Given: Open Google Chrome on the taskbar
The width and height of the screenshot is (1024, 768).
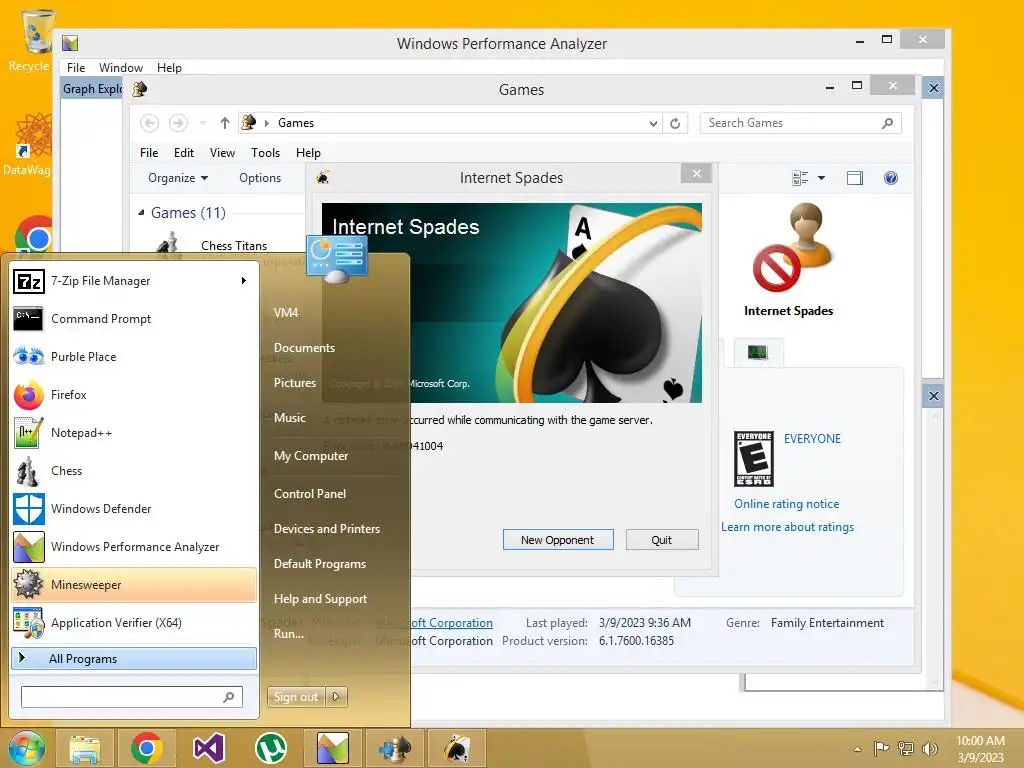Looking at the screenshot, I should (146, 748).
